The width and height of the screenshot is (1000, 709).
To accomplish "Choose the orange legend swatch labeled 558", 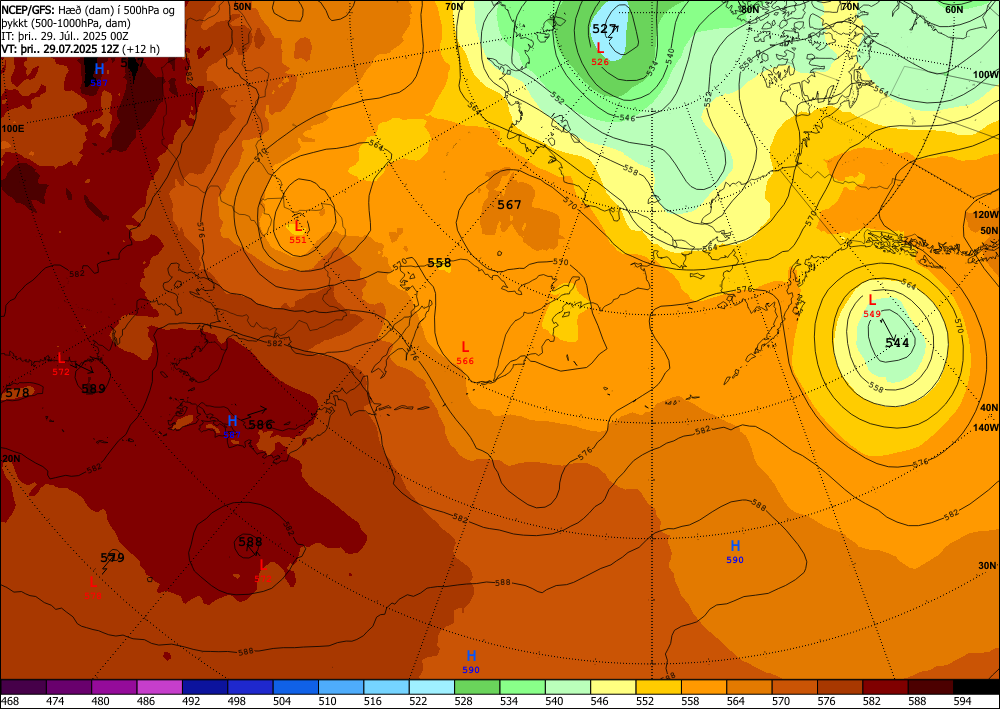I will (703, 687).
